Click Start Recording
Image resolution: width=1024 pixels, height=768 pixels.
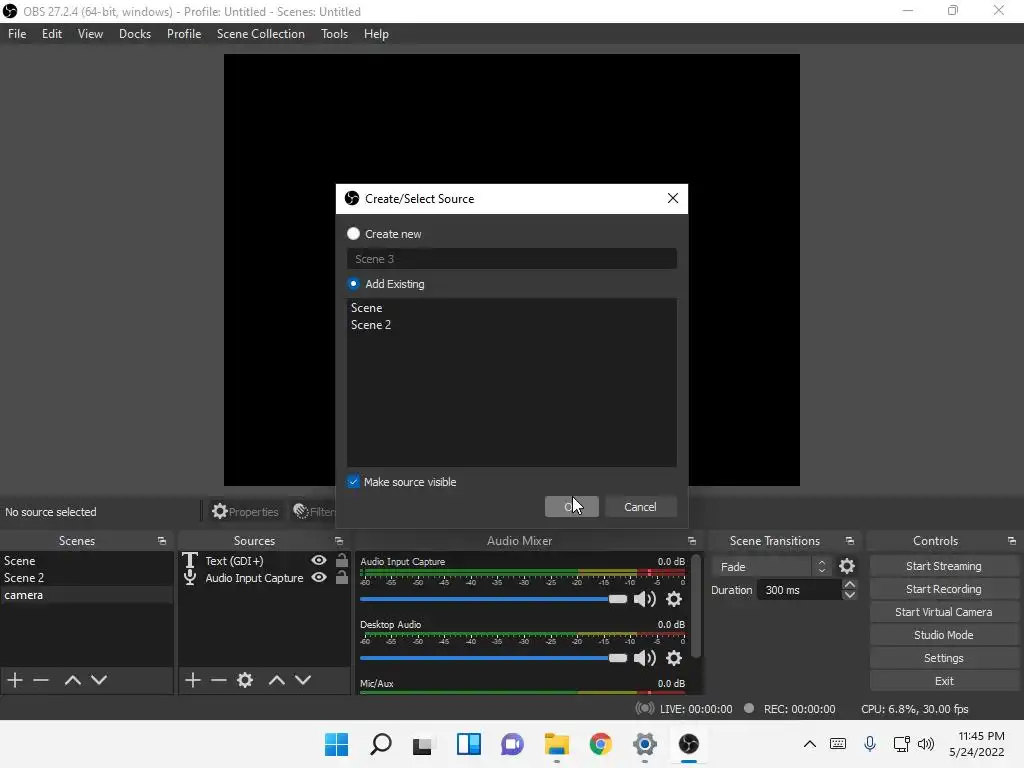click(944, 589)
